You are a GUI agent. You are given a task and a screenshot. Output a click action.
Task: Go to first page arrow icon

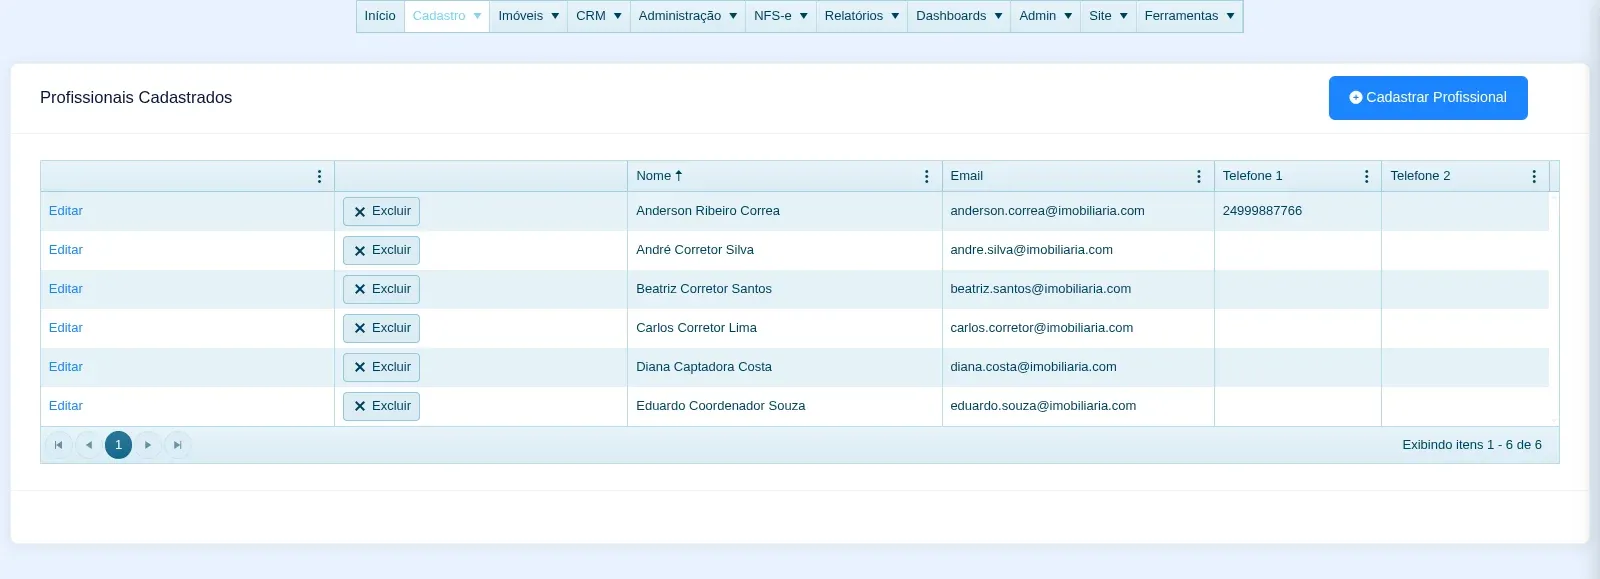[58, 445]
